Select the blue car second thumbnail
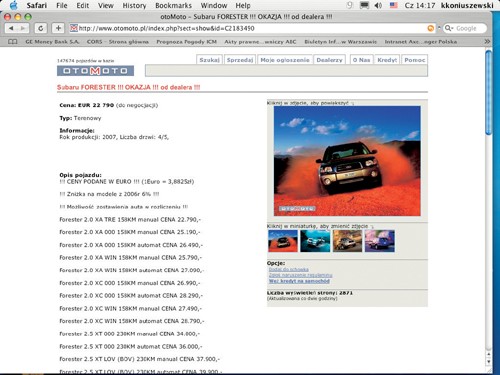The image size is (500, 375). [315, 241]
